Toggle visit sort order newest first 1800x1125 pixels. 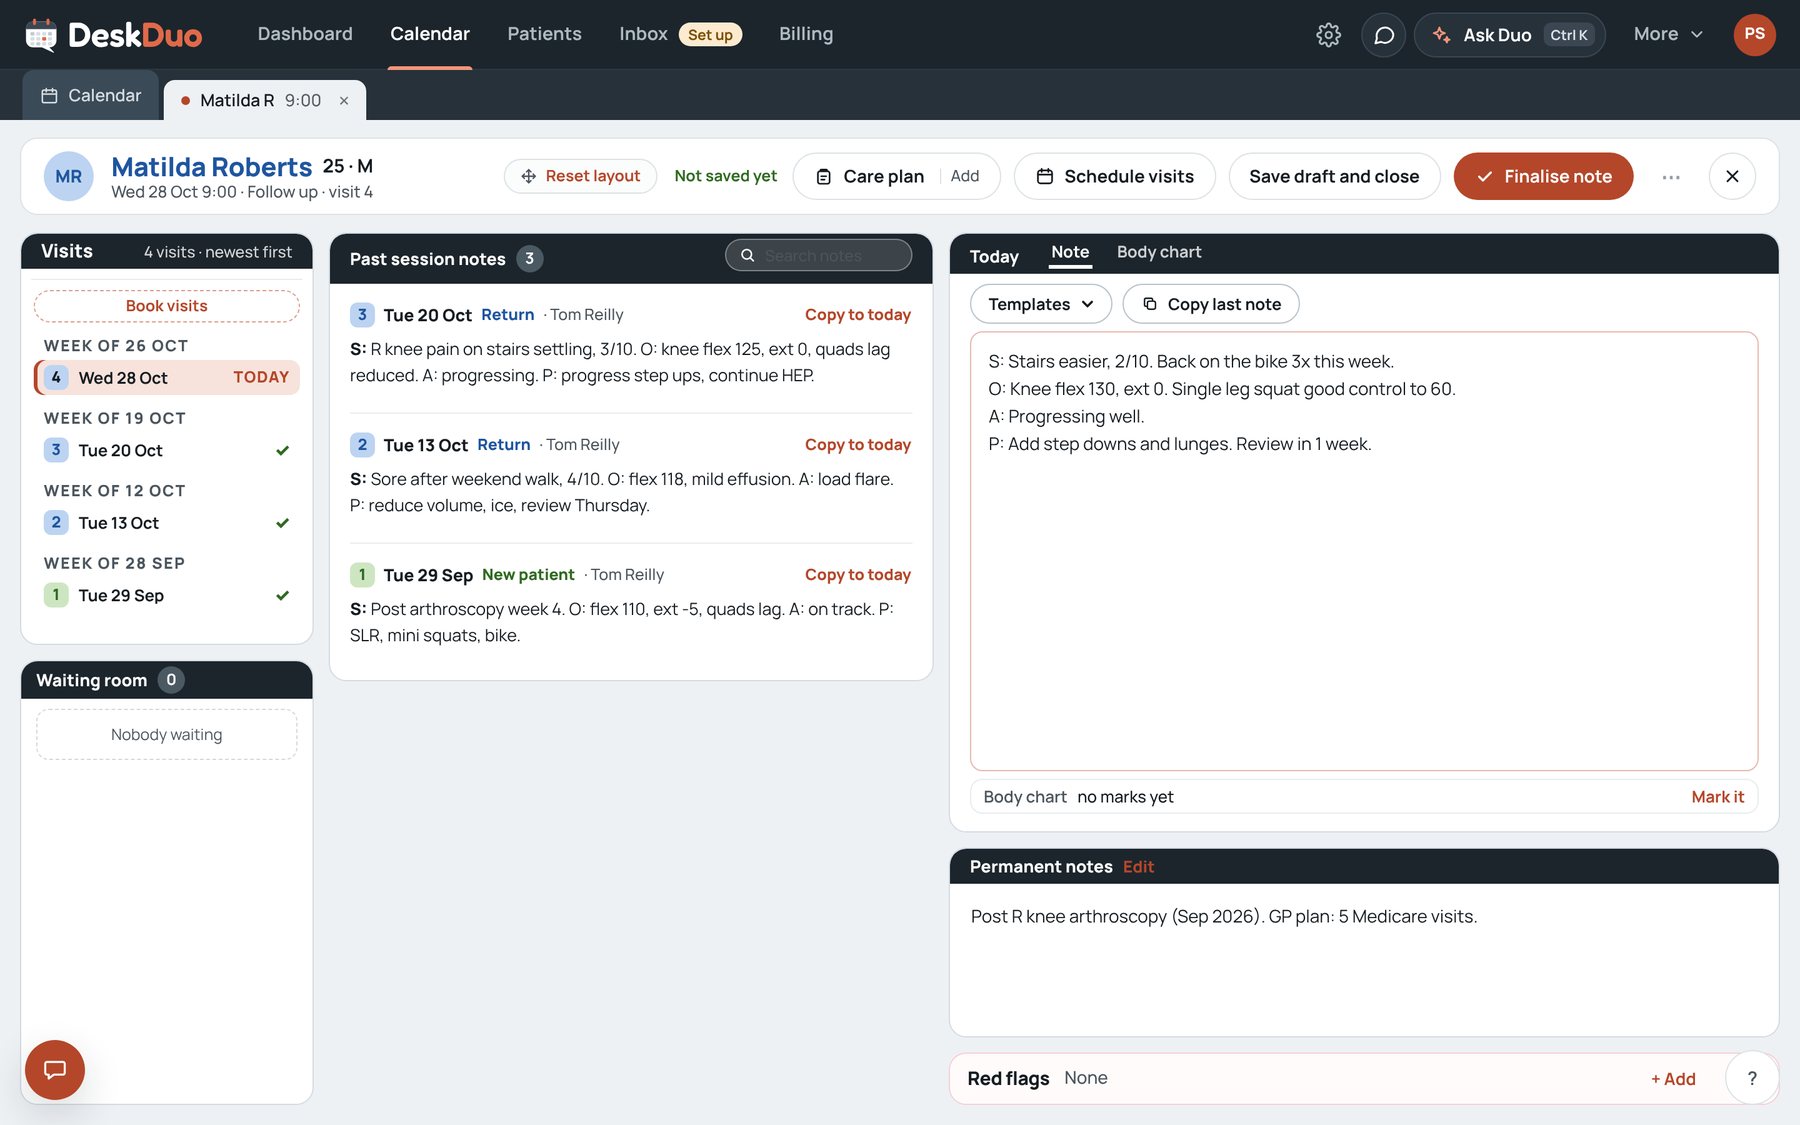coord(218,252)
